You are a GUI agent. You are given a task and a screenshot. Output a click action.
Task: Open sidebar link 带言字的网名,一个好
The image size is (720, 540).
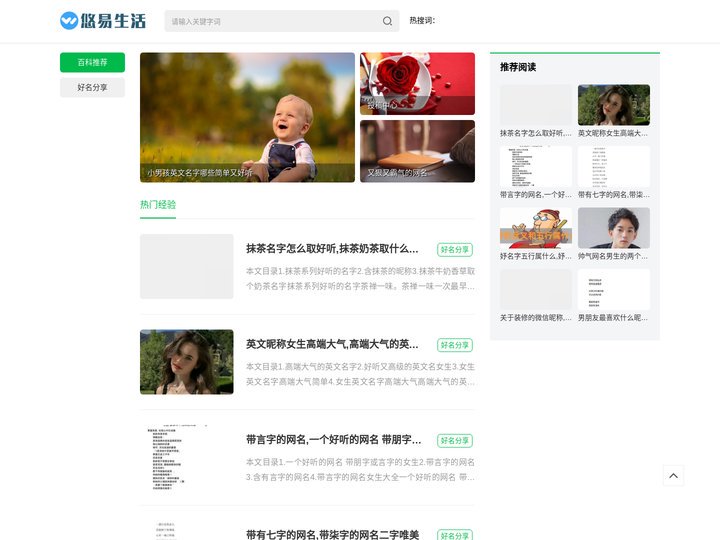pos(536,195)
